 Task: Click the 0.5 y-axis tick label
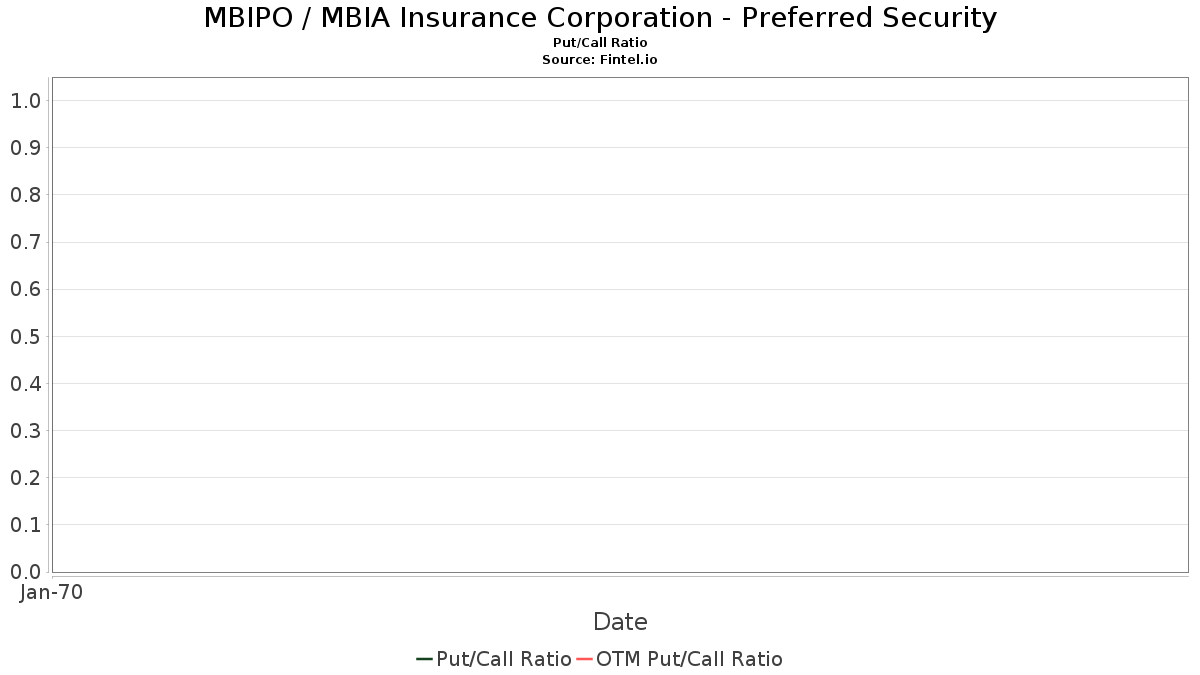tap(25, 337)
